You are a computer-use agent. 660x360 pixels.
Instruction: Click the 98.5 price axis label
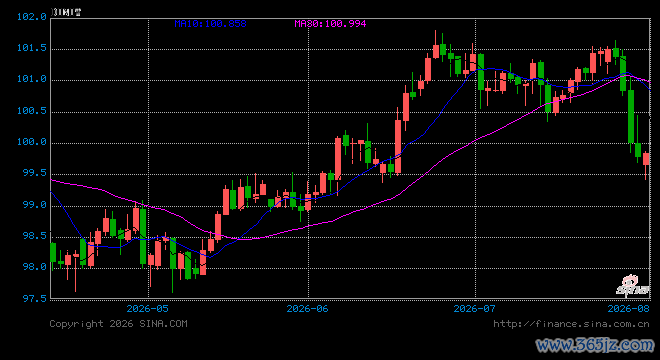(x=35, y=236)
